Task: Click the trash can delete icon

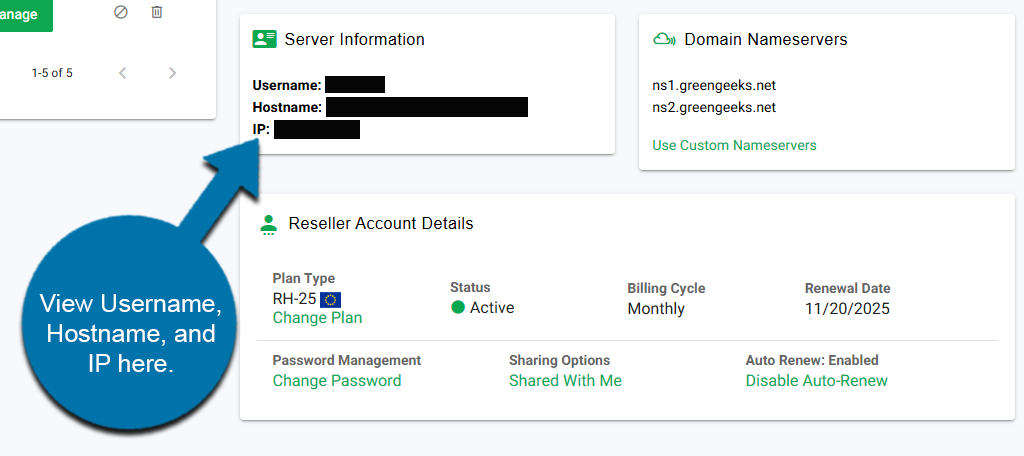Action: [157, 12]
